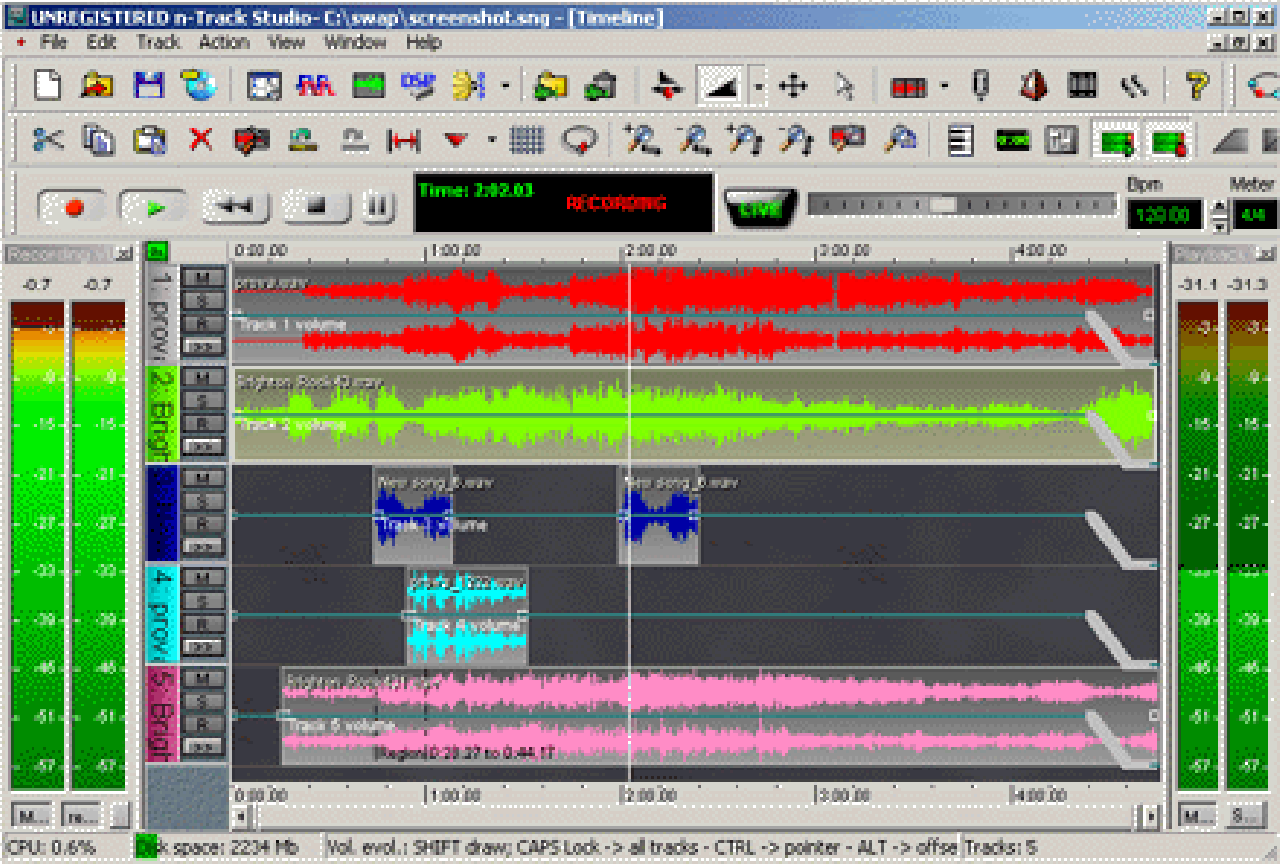The width and height of the screenshot is (1280, 864).
Task: Open dropdown arrow next to red triangle icon
Action: [x=491, y=140]
